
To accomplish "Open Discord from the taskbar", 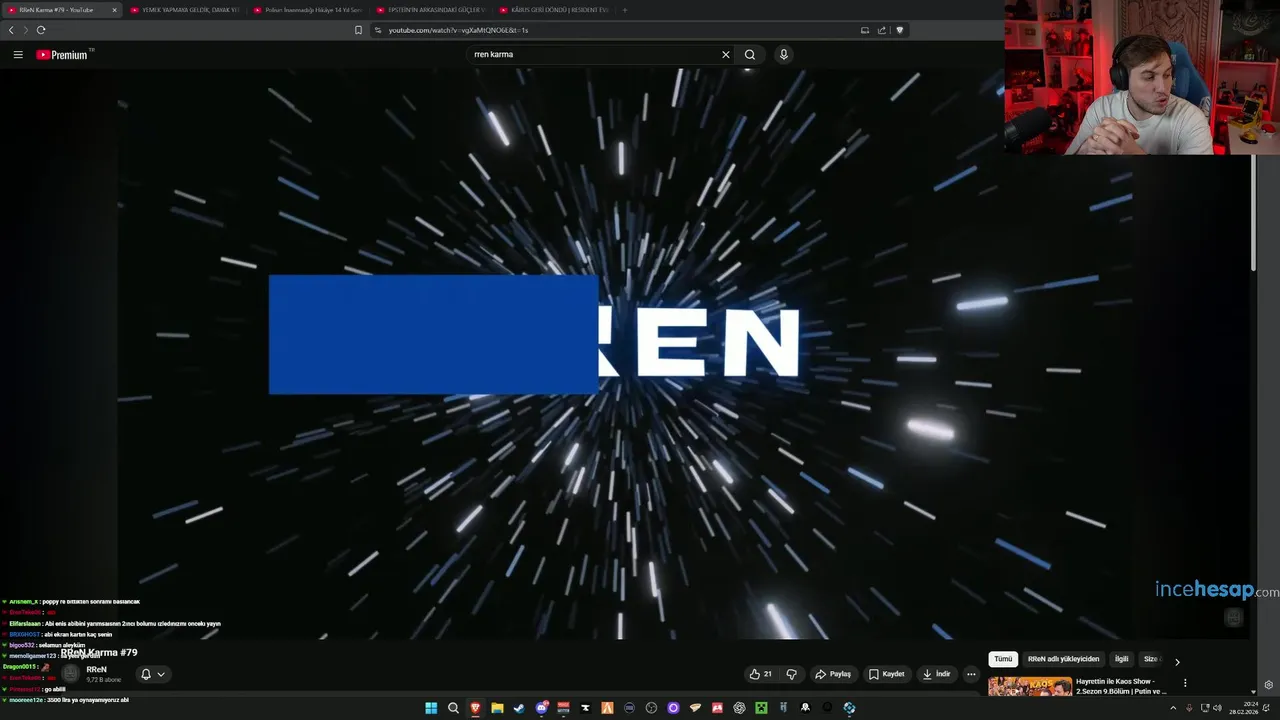I will 542,708.
